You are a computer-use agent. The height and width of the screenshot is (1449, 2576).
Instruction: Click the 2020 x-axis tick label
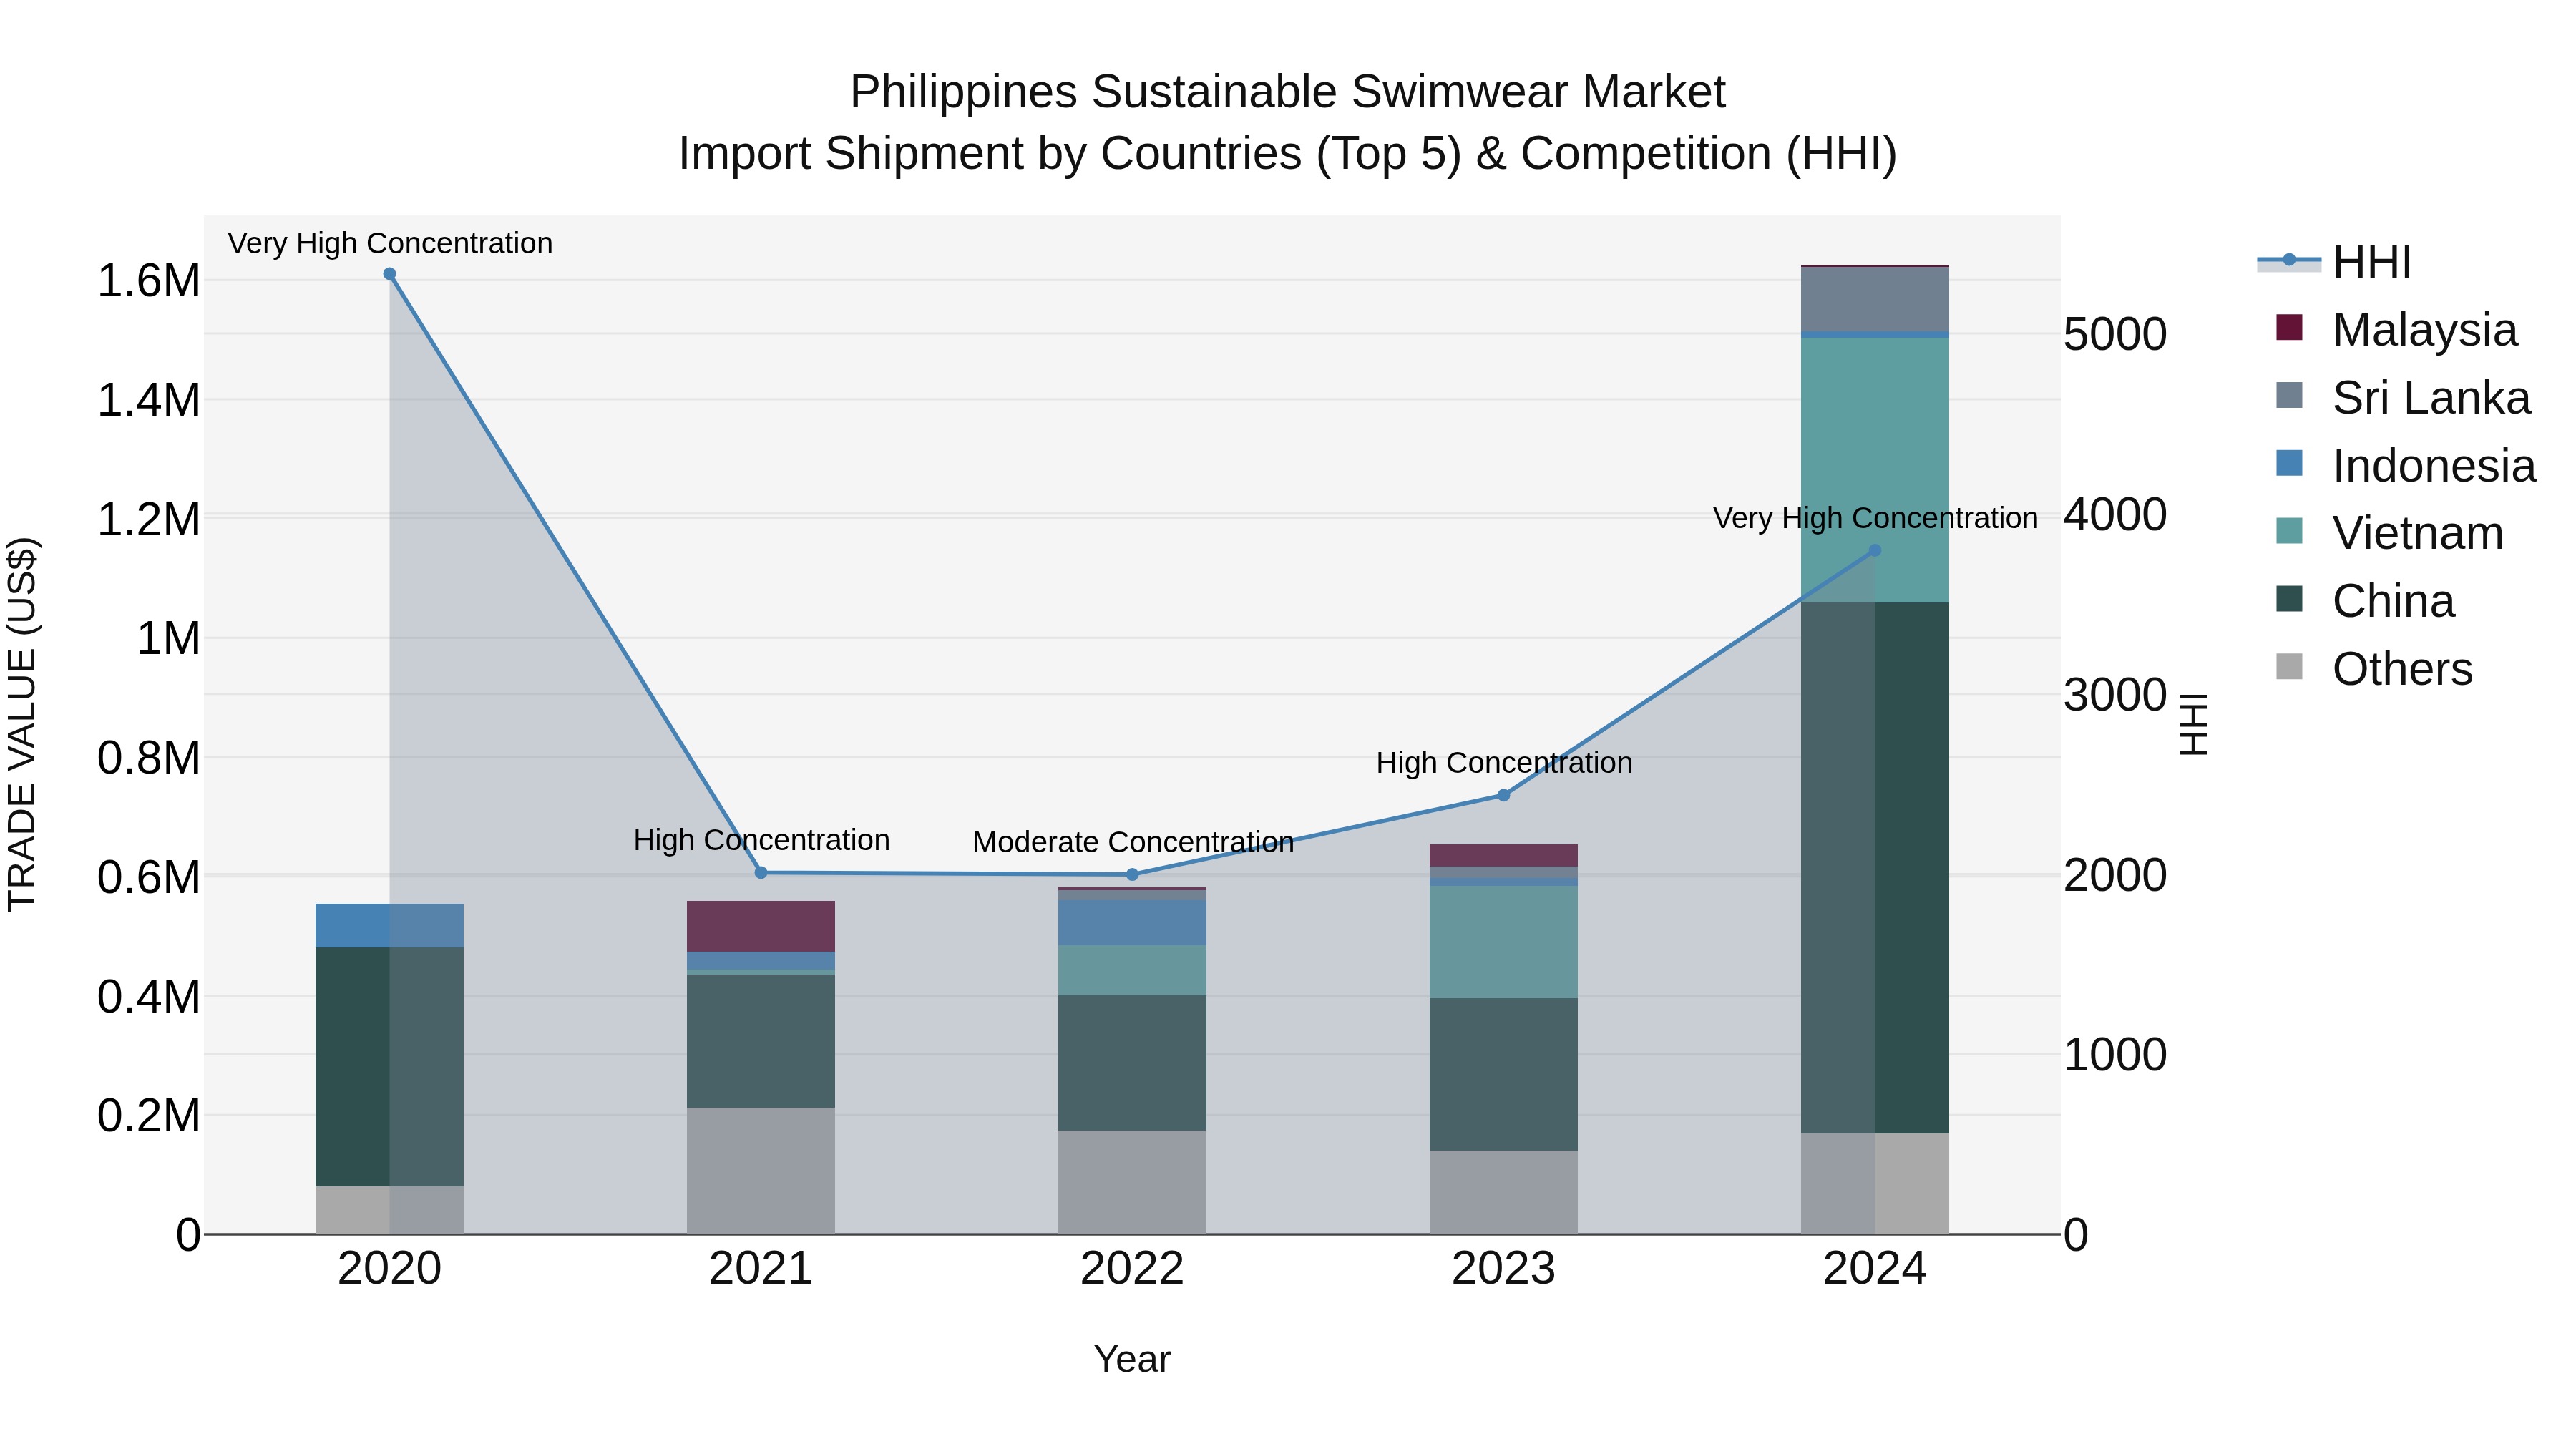[x=390, y=1269]
